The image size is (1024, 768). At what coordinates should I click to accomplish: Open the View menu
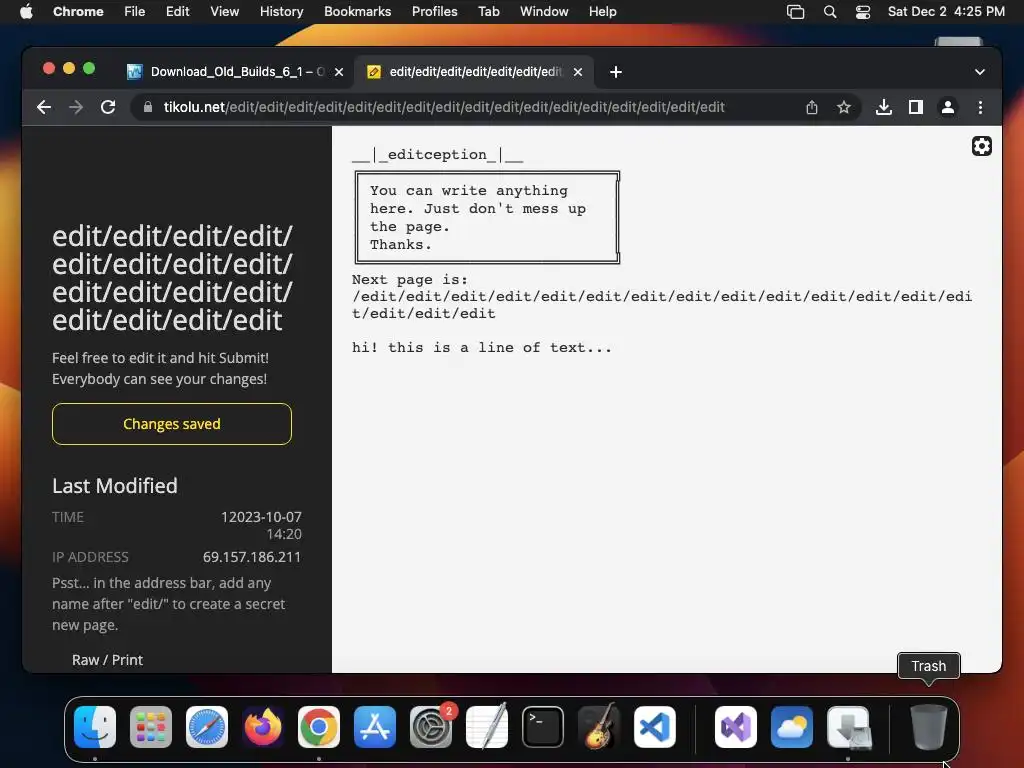(225, 12)
